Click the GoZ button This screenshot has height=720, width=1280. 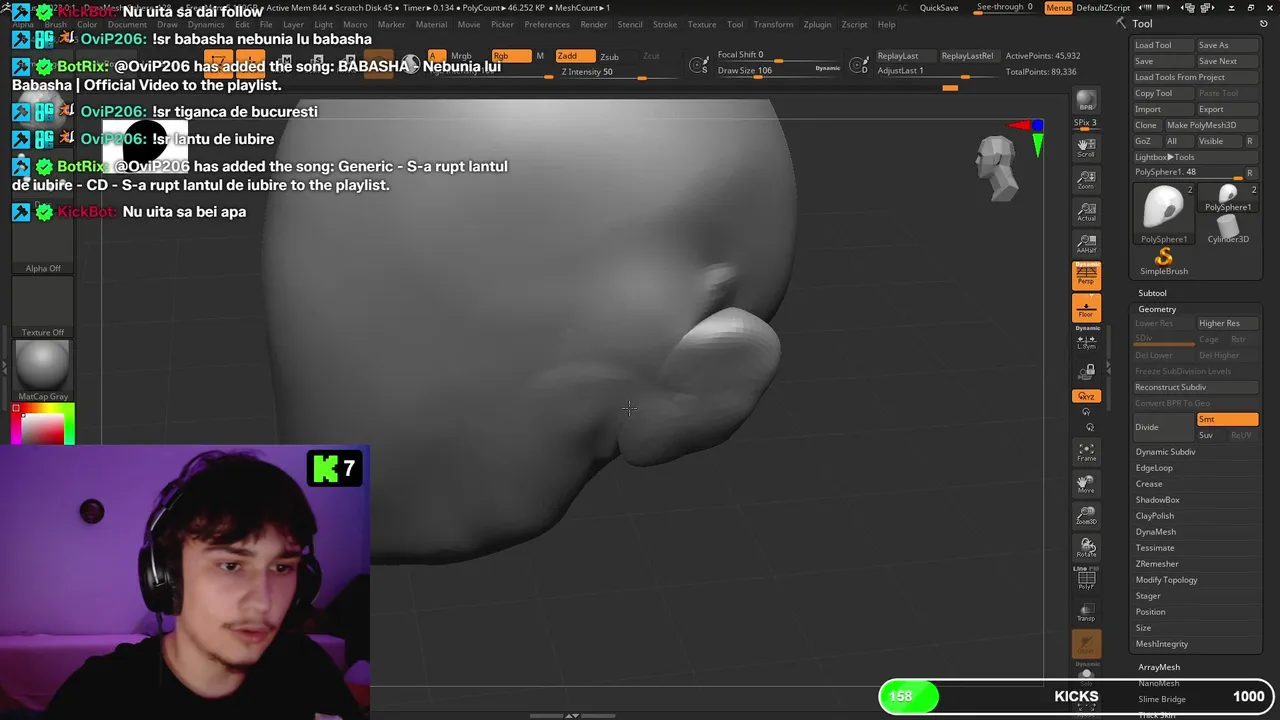(1146, 141)
